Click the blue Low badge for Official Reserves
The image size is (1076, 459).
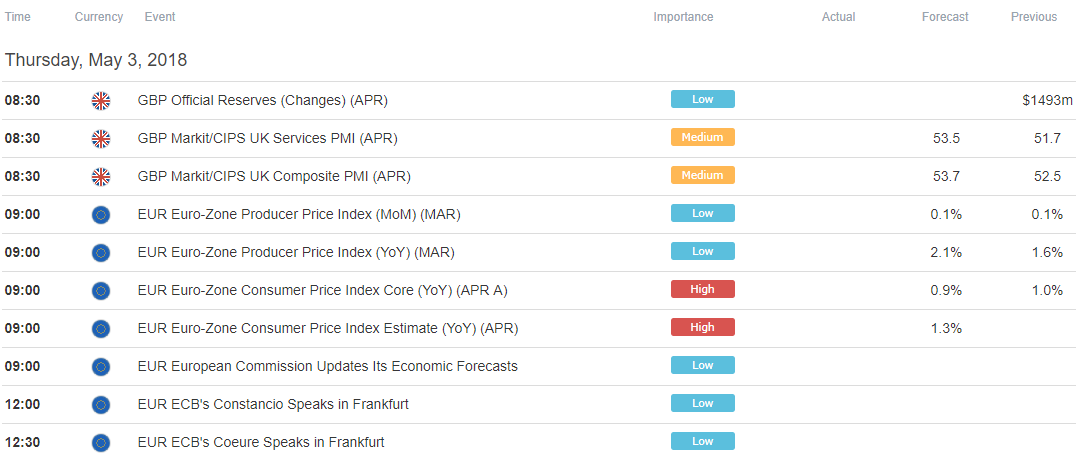point(703,99)
